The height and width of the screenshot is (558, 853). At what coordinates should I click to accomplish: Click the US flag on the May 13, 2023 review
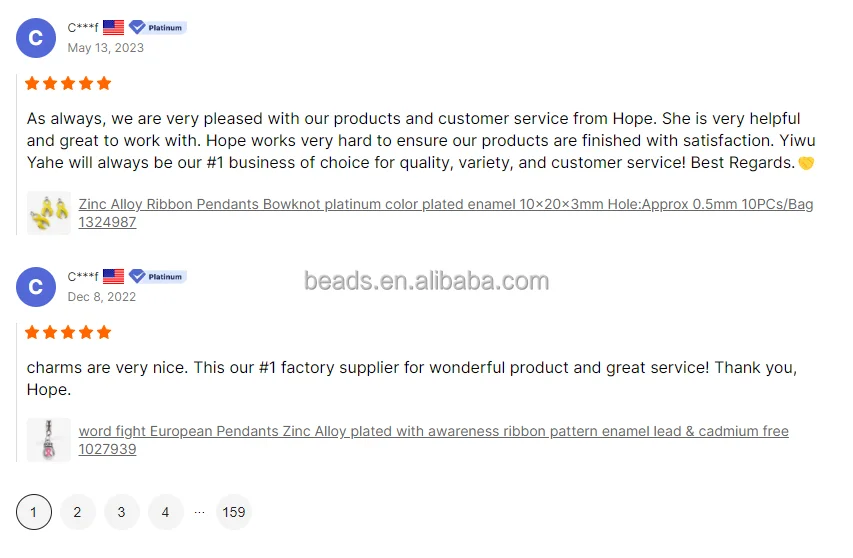point(113,27)
